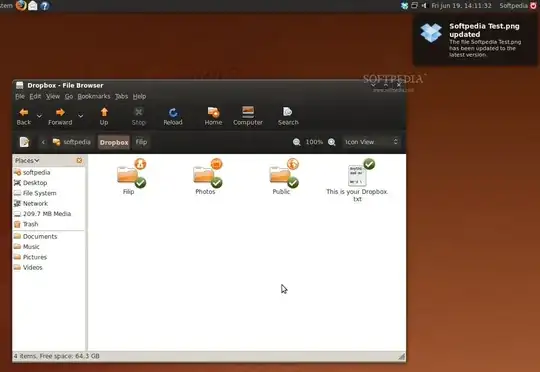540x372 pixels.
Task: Open the View menu
Action: click(x=53, y=96)
